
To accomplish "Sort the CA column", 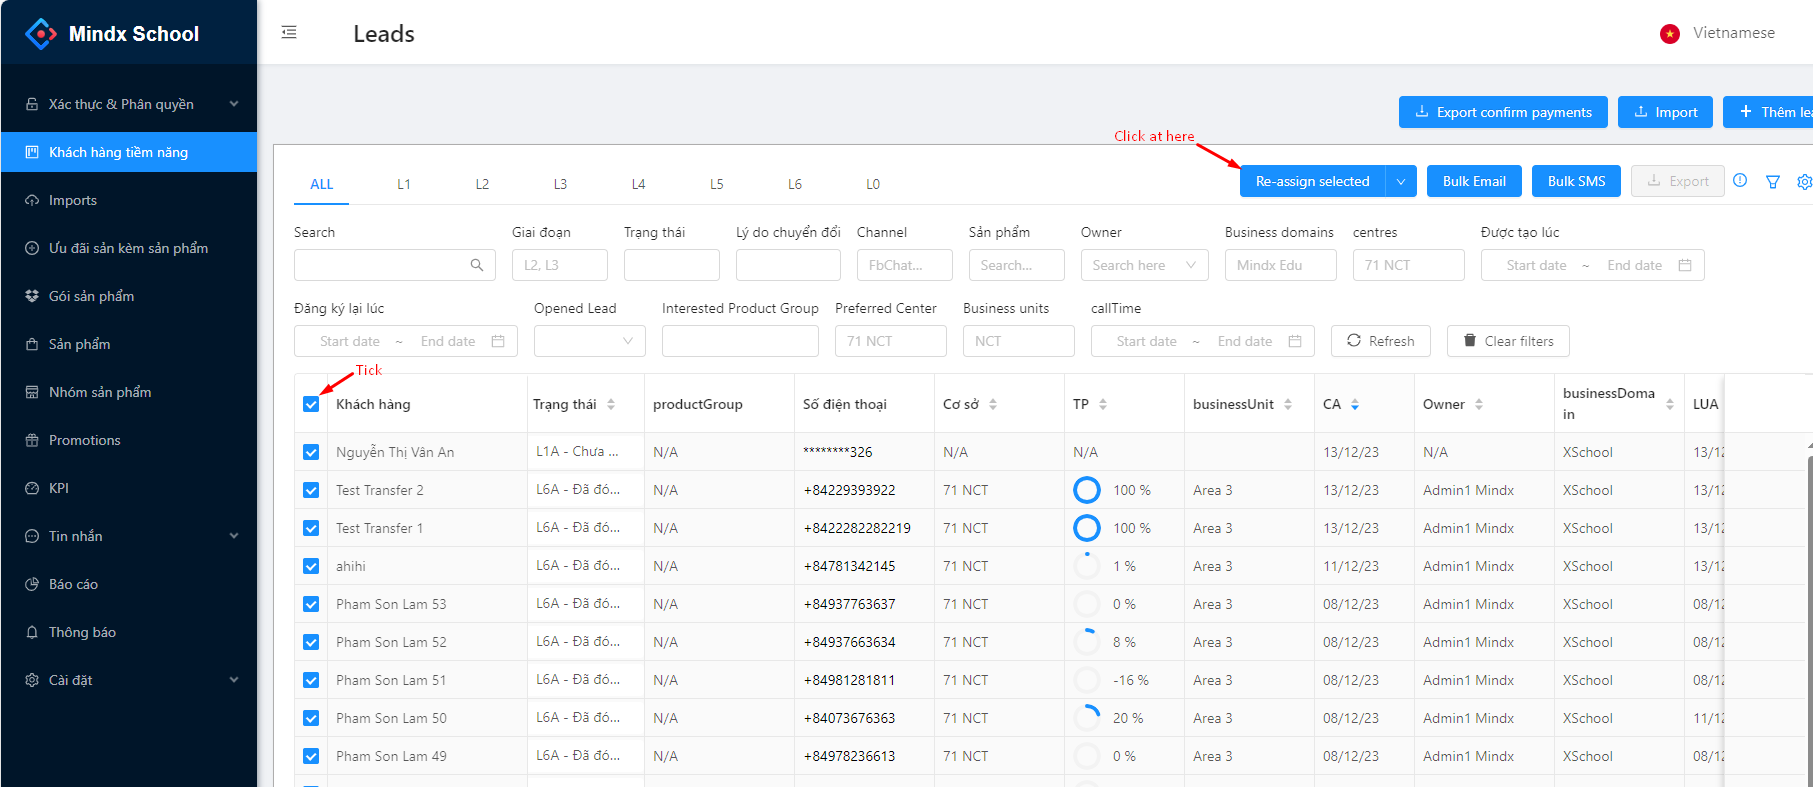I will pos(1355,404).
